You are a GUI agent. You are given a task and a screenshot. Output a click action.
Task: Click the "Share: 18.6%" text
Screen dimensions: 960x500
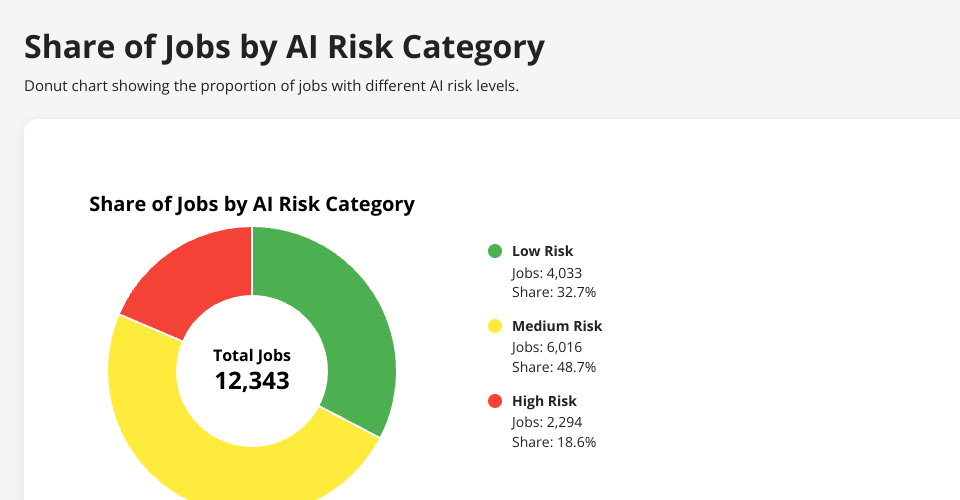pyautogui.click(x=554, y=442)
